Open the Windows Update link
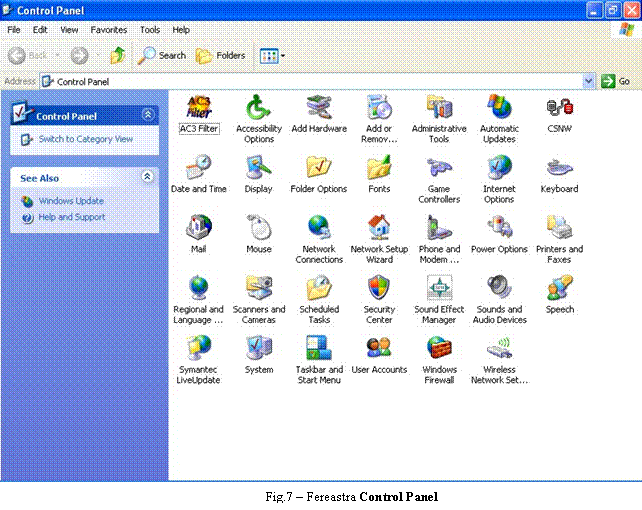642x510 pixels. click(71, 201)
